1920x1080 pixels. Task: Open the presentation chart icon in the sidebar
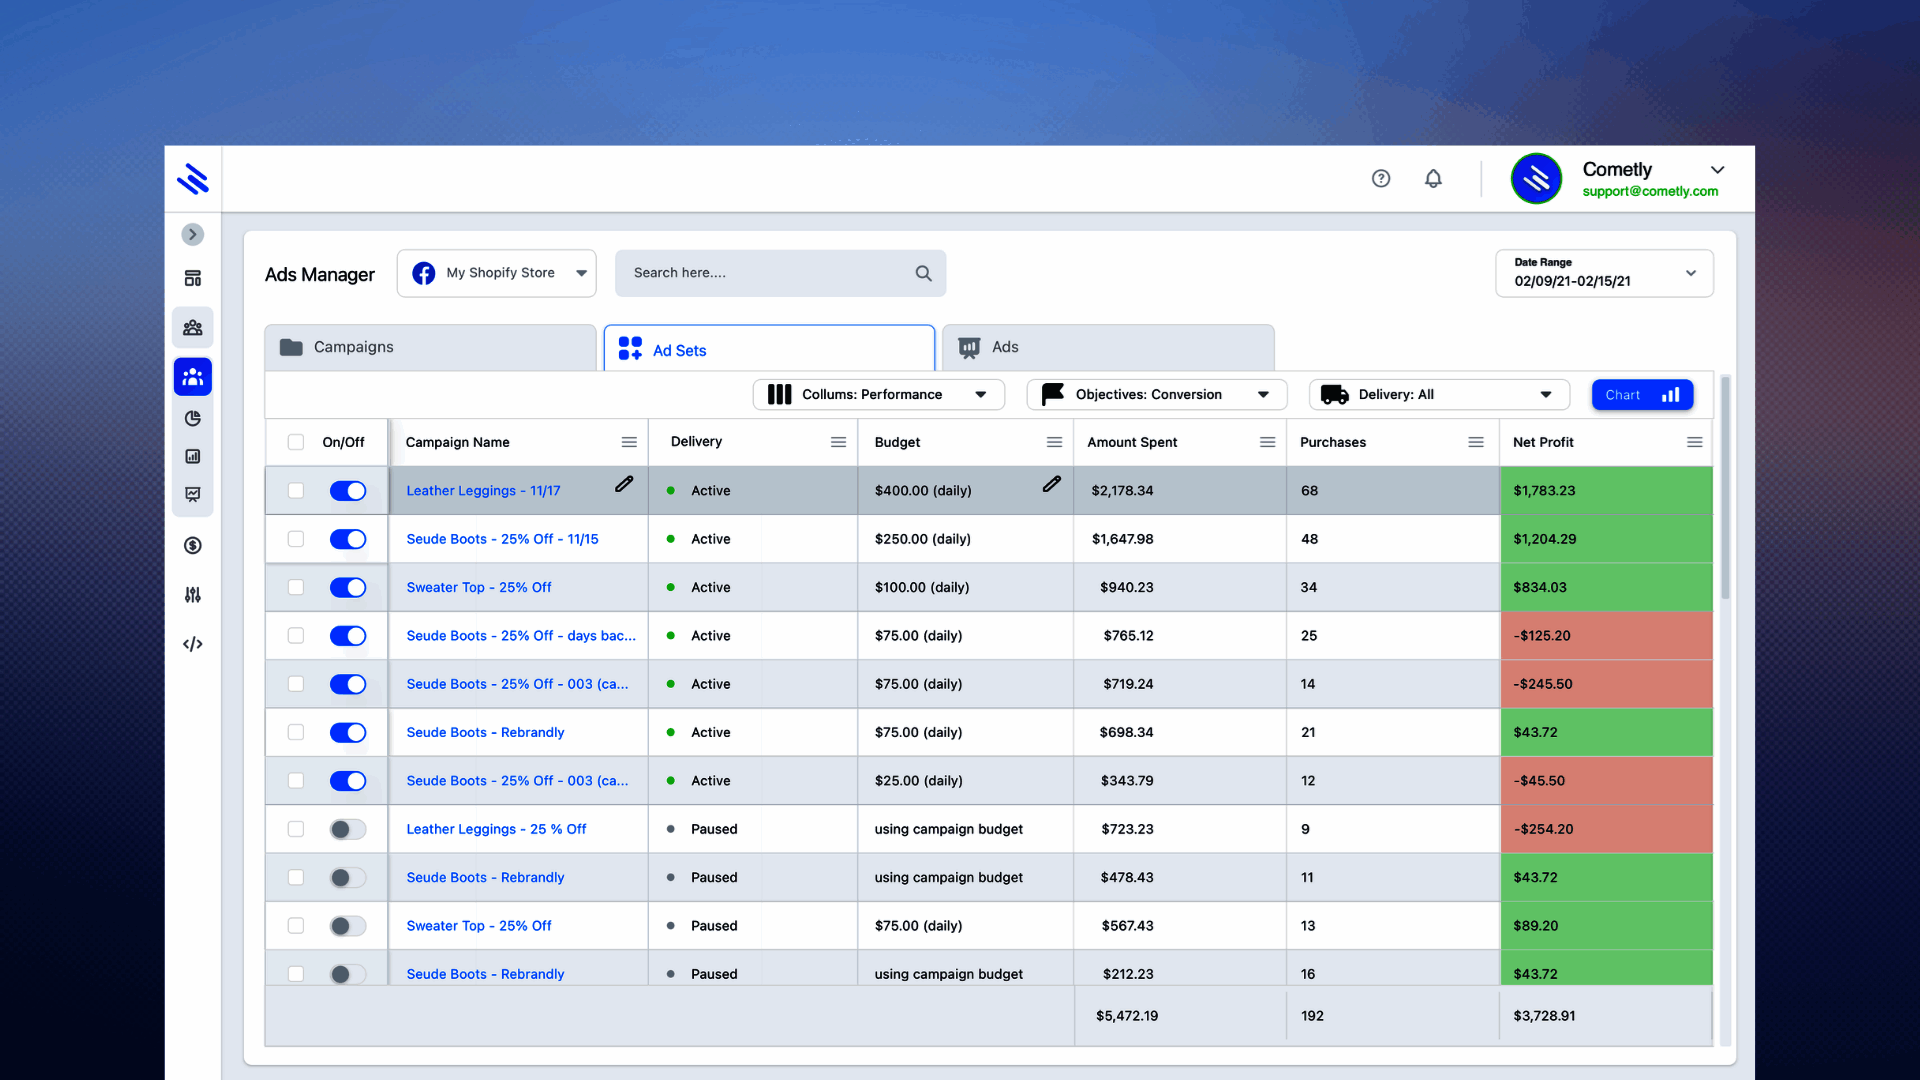click(192, 494)
